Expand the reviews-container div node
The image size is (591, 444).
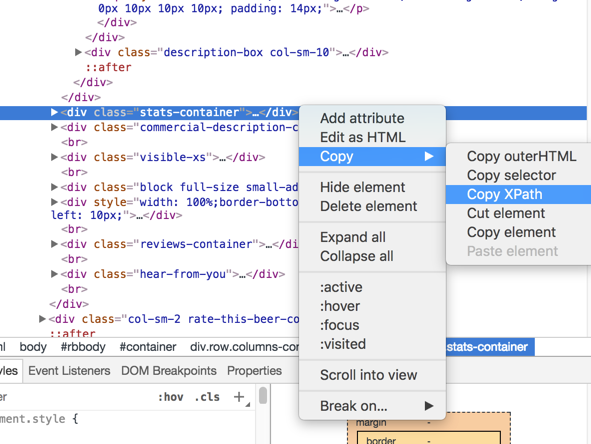(x=54, y=244)
